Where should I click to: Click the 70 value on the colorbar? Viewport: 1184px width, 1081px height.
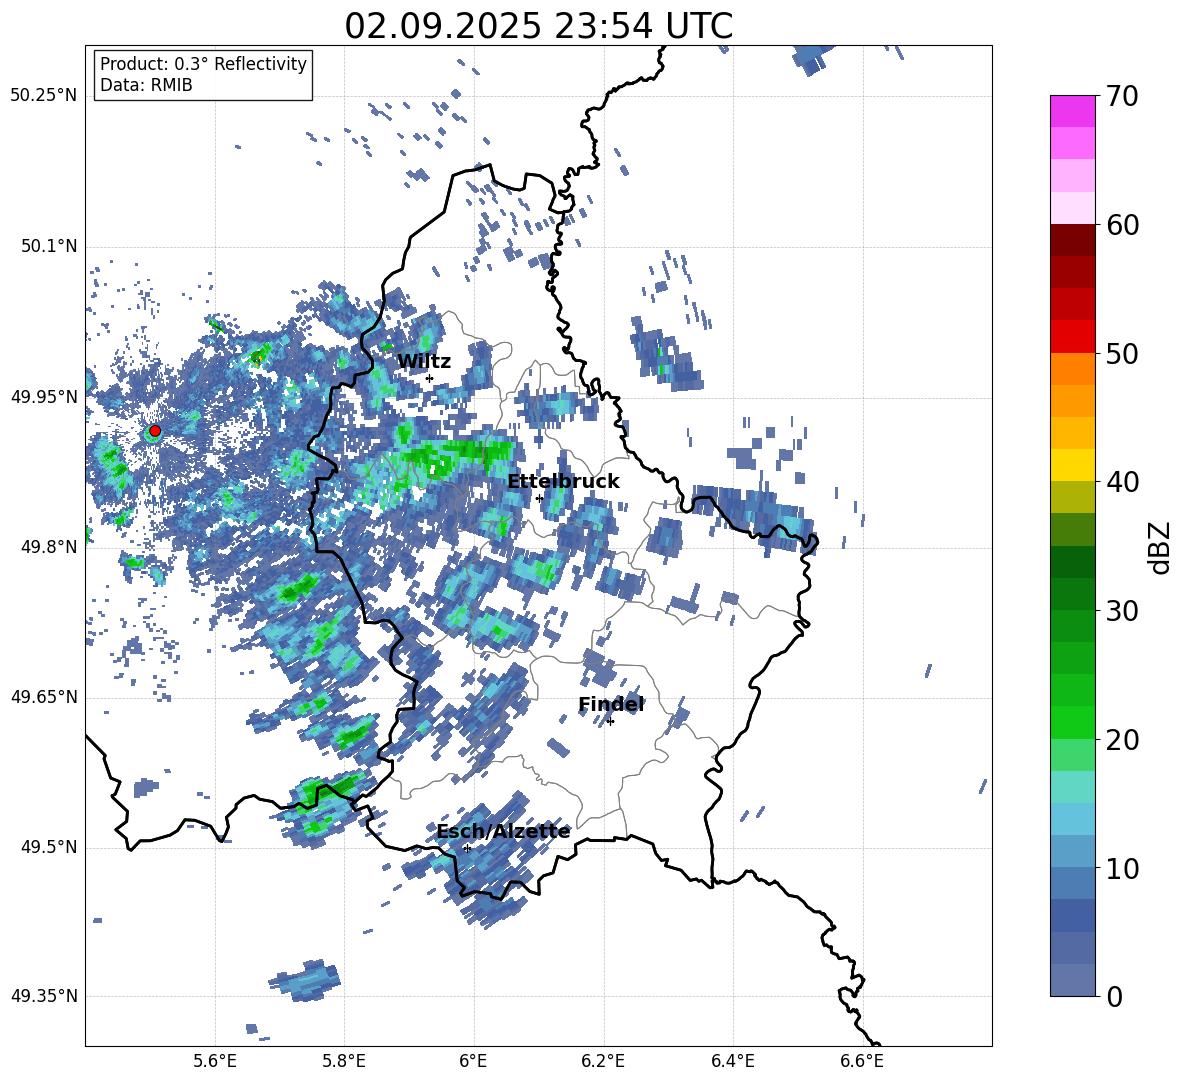[x=1122, y=96]
